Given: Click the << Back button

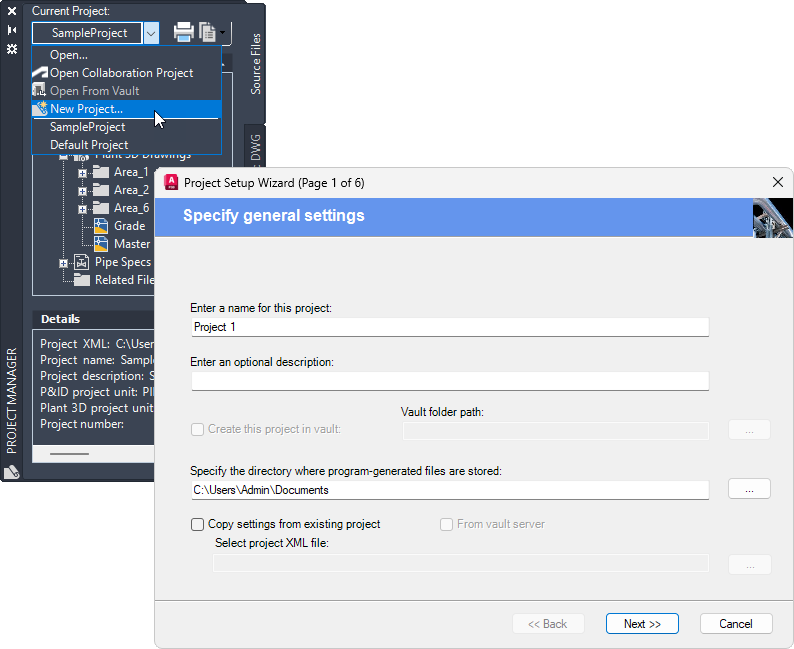Looking at the screenshot, I should coord(548,624).
